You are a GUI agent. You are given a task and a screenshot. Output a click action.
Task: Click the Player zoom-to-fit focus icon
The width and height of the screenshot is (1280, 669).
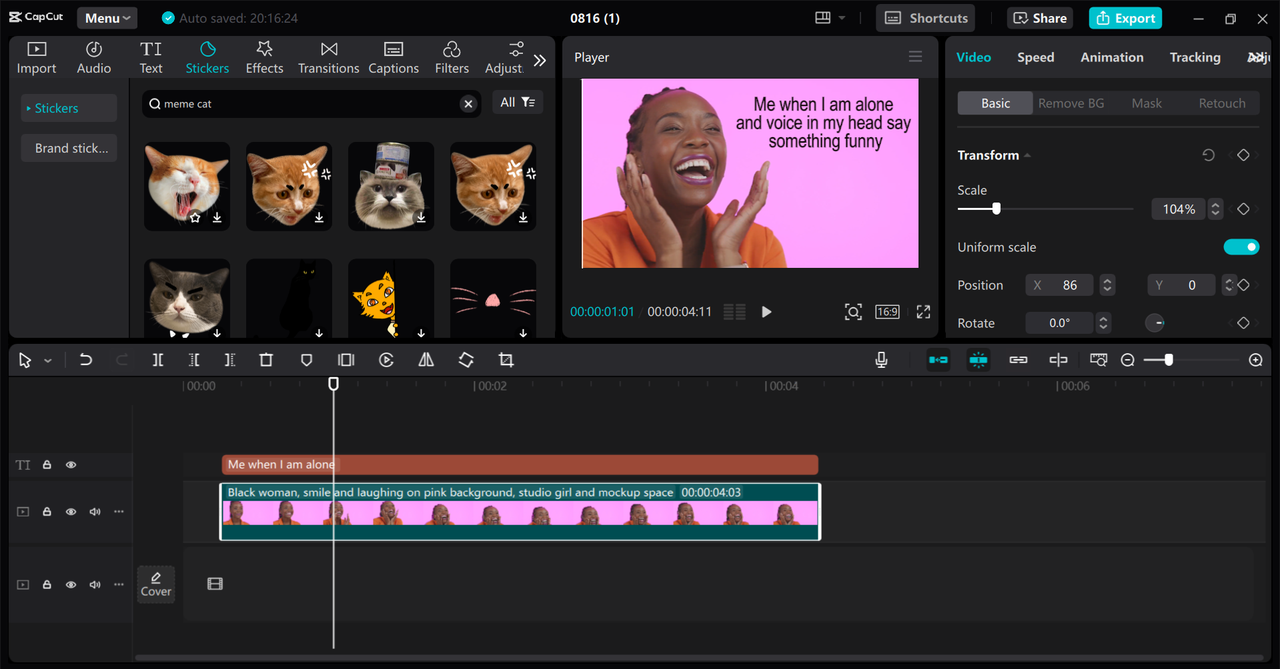pyautogui.click(x=853, y=312)
